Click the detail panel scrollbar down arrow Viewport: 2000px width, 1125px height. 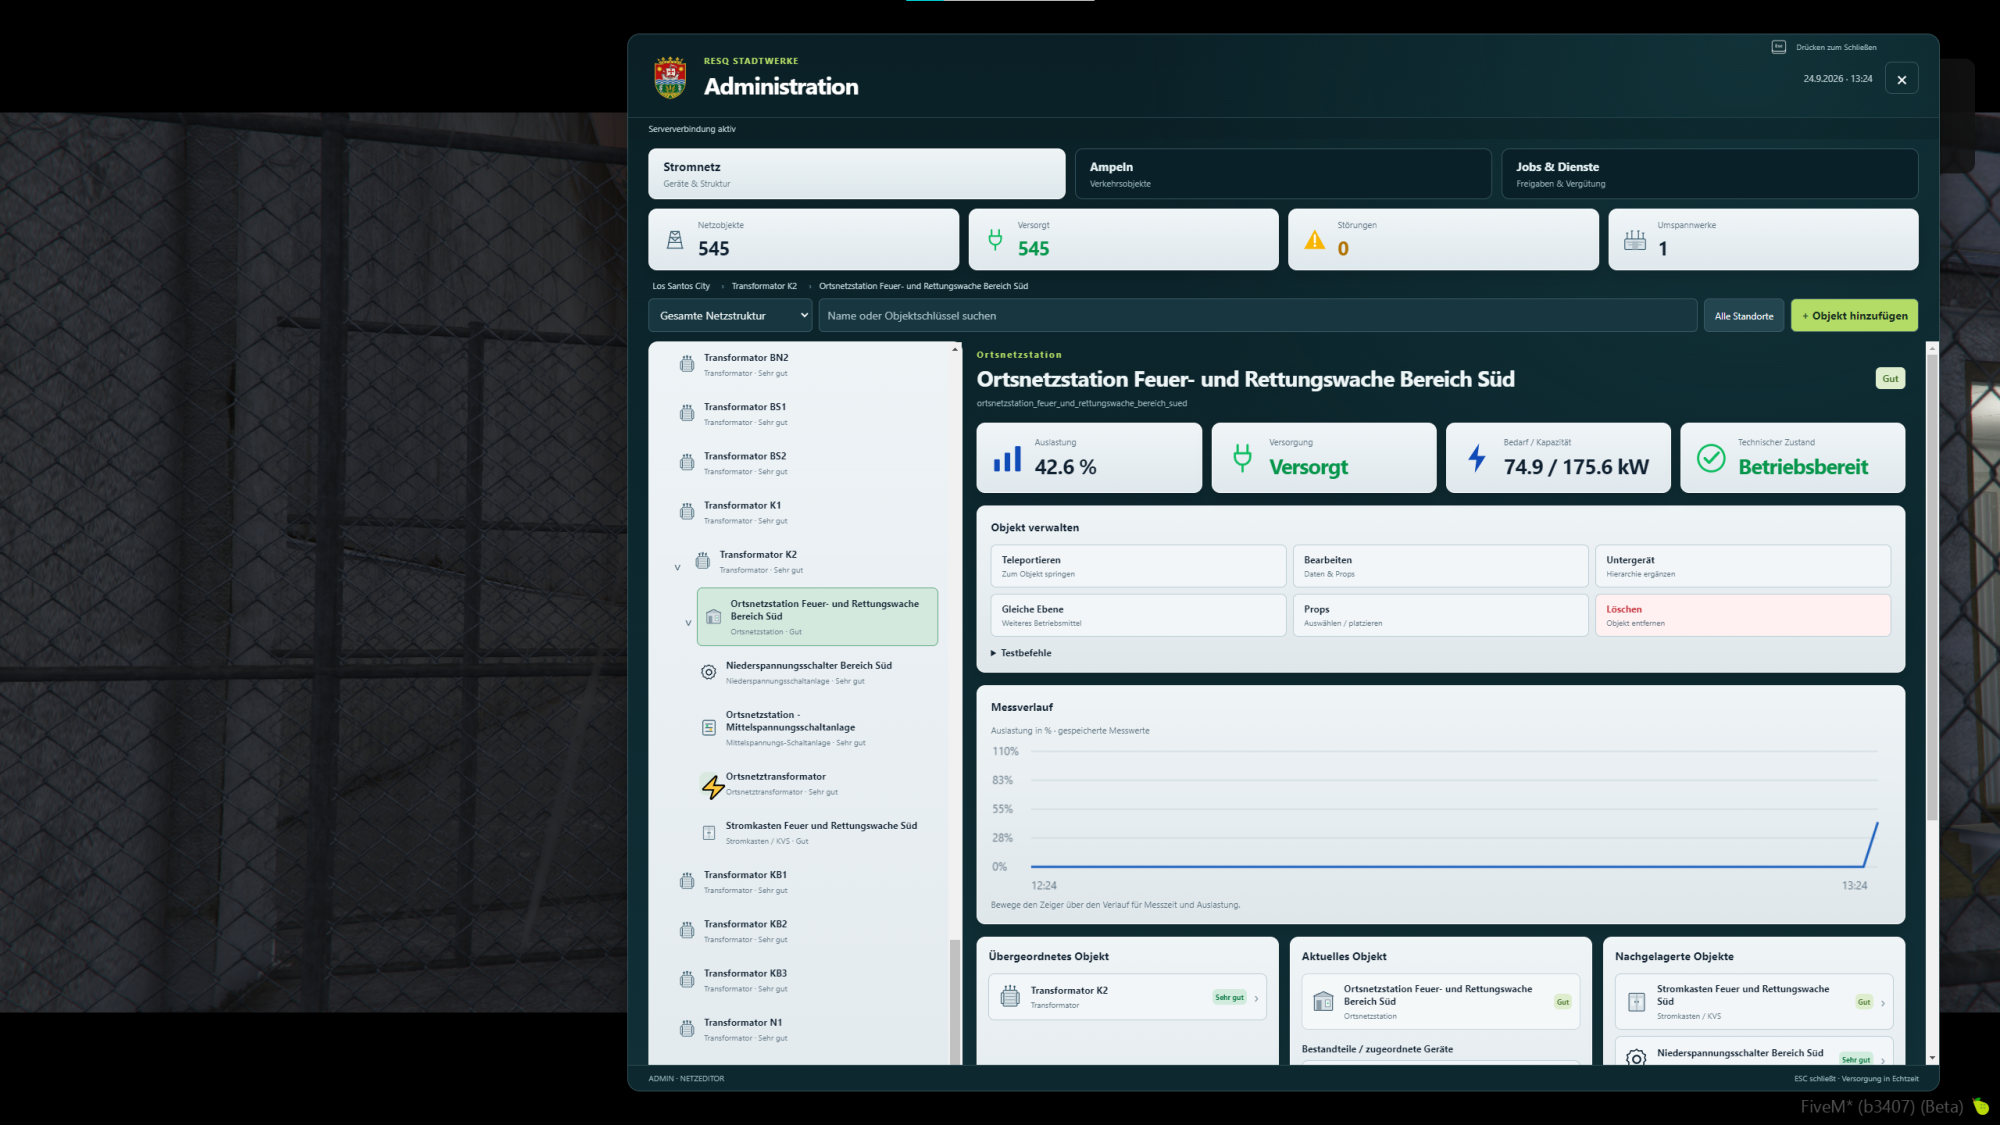[x=1932, y=1057]
